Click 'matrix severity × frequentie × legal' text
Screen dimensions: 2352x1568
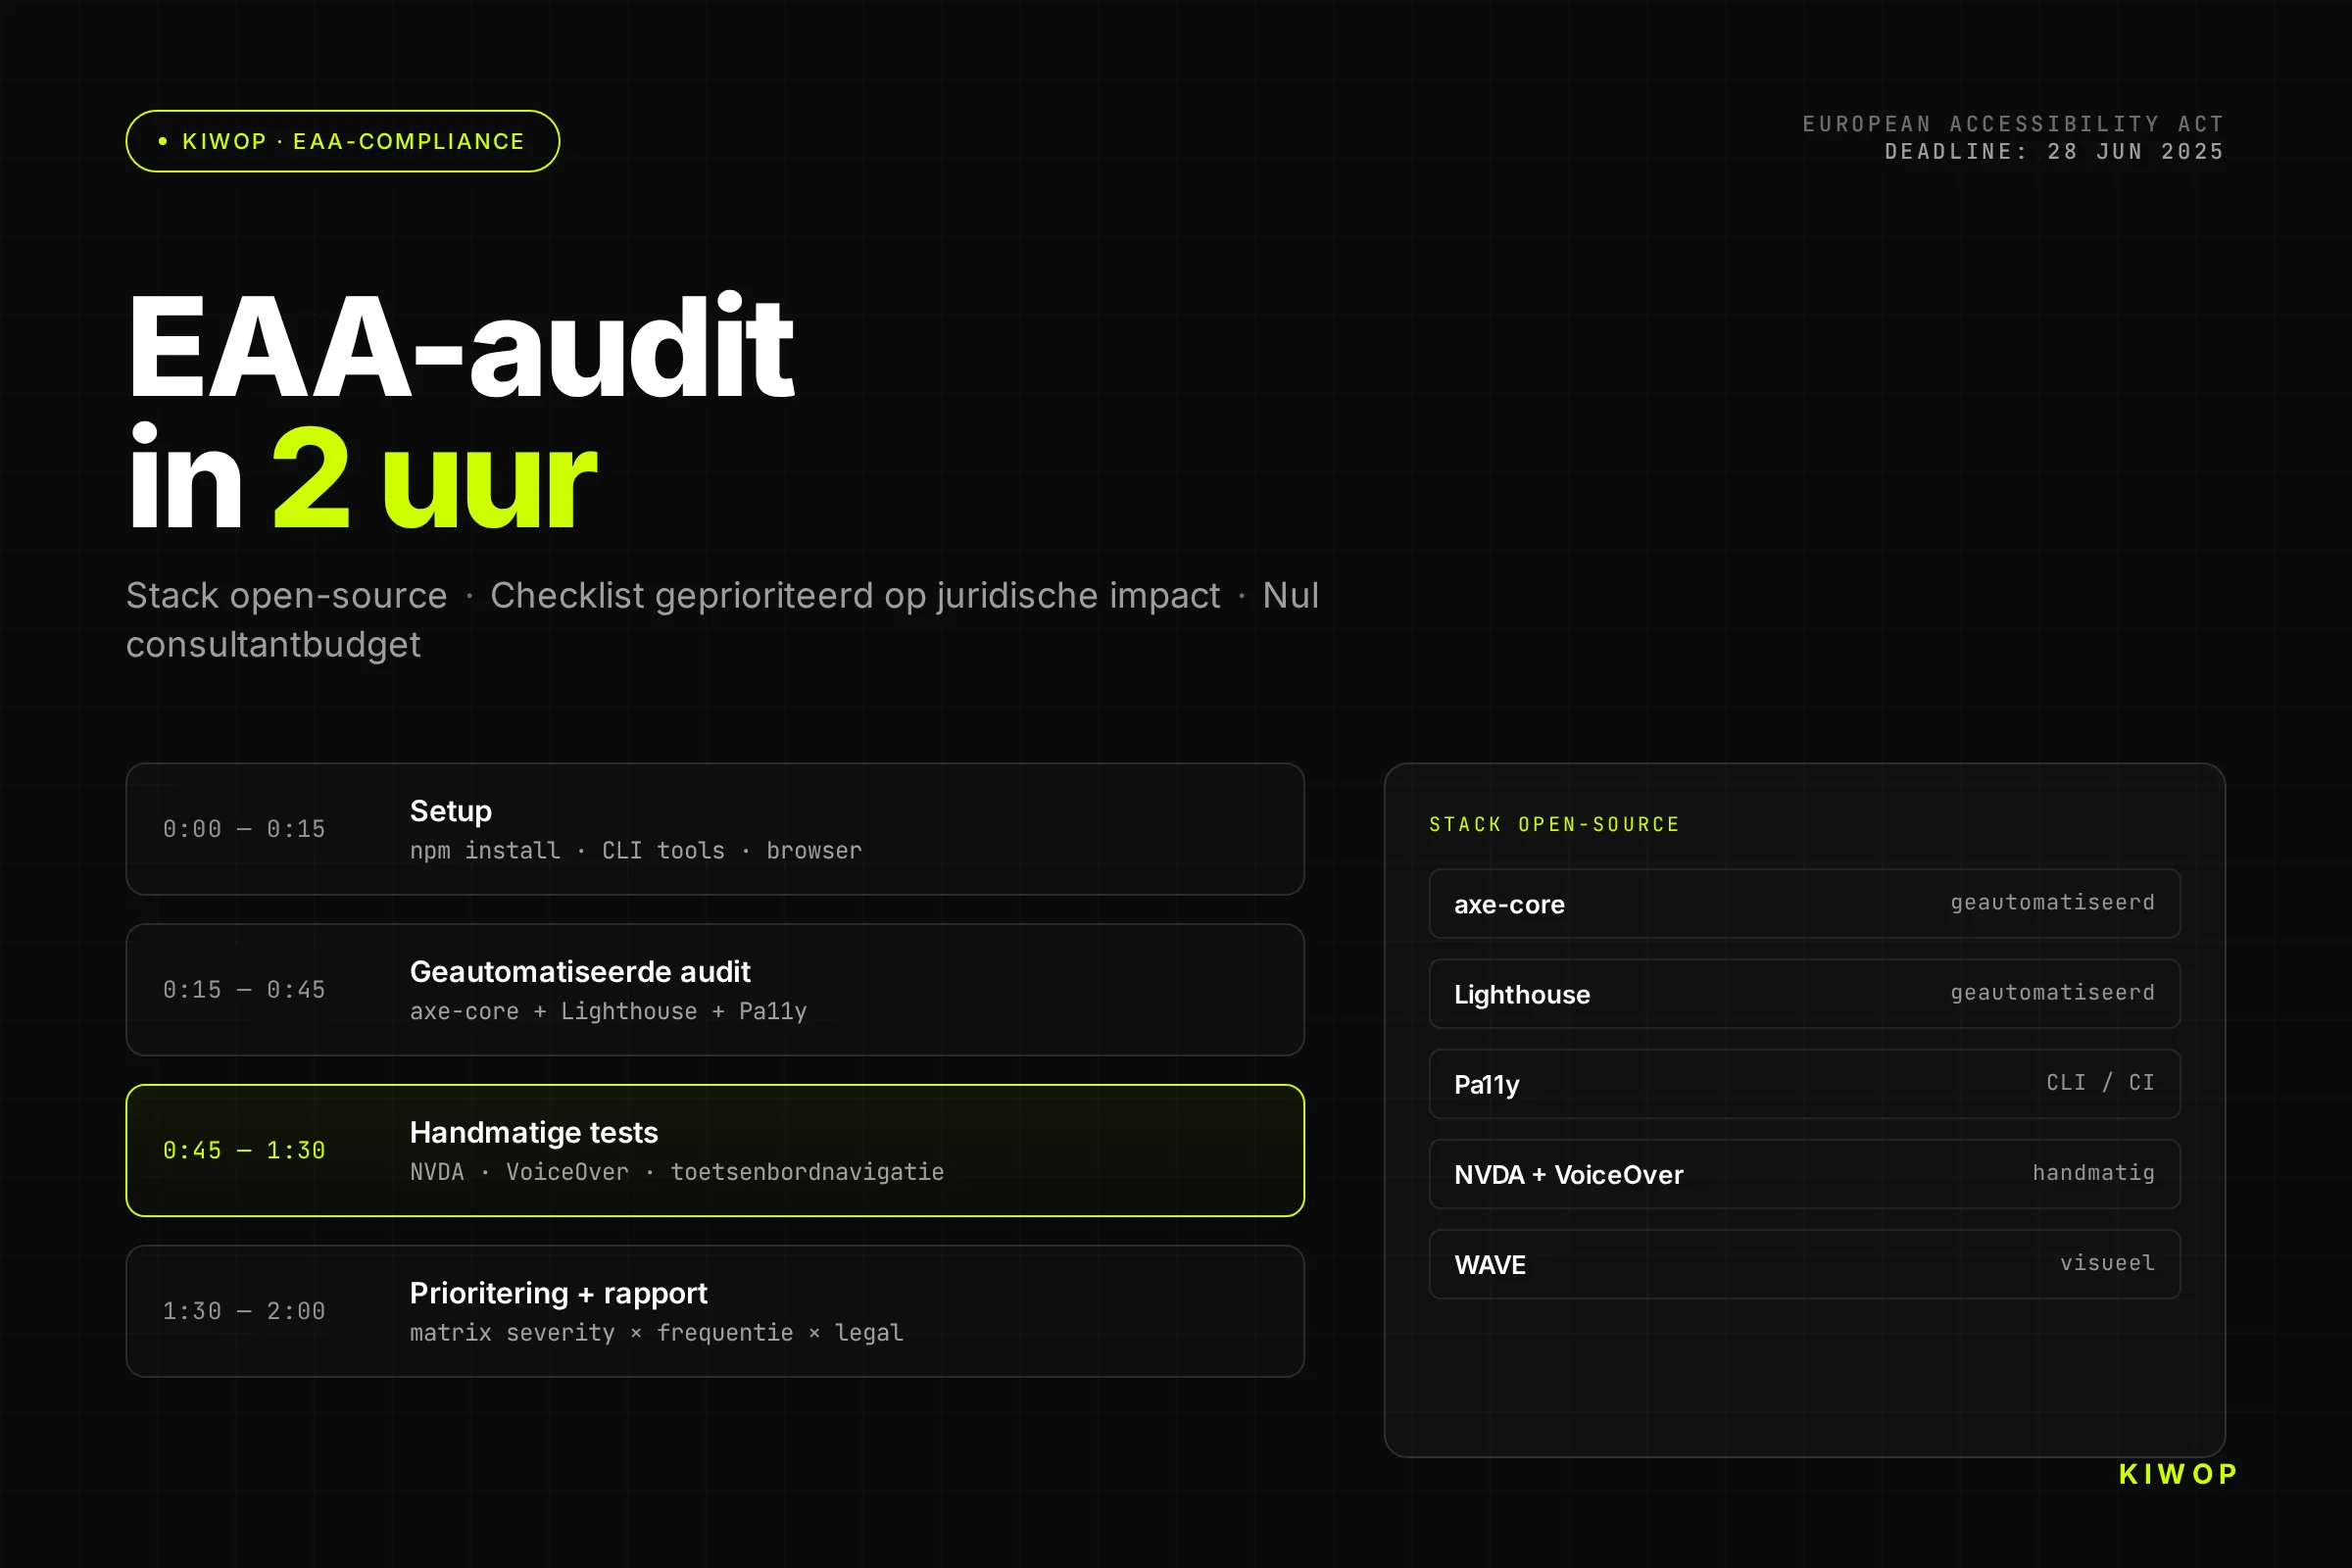point(656,1333)
